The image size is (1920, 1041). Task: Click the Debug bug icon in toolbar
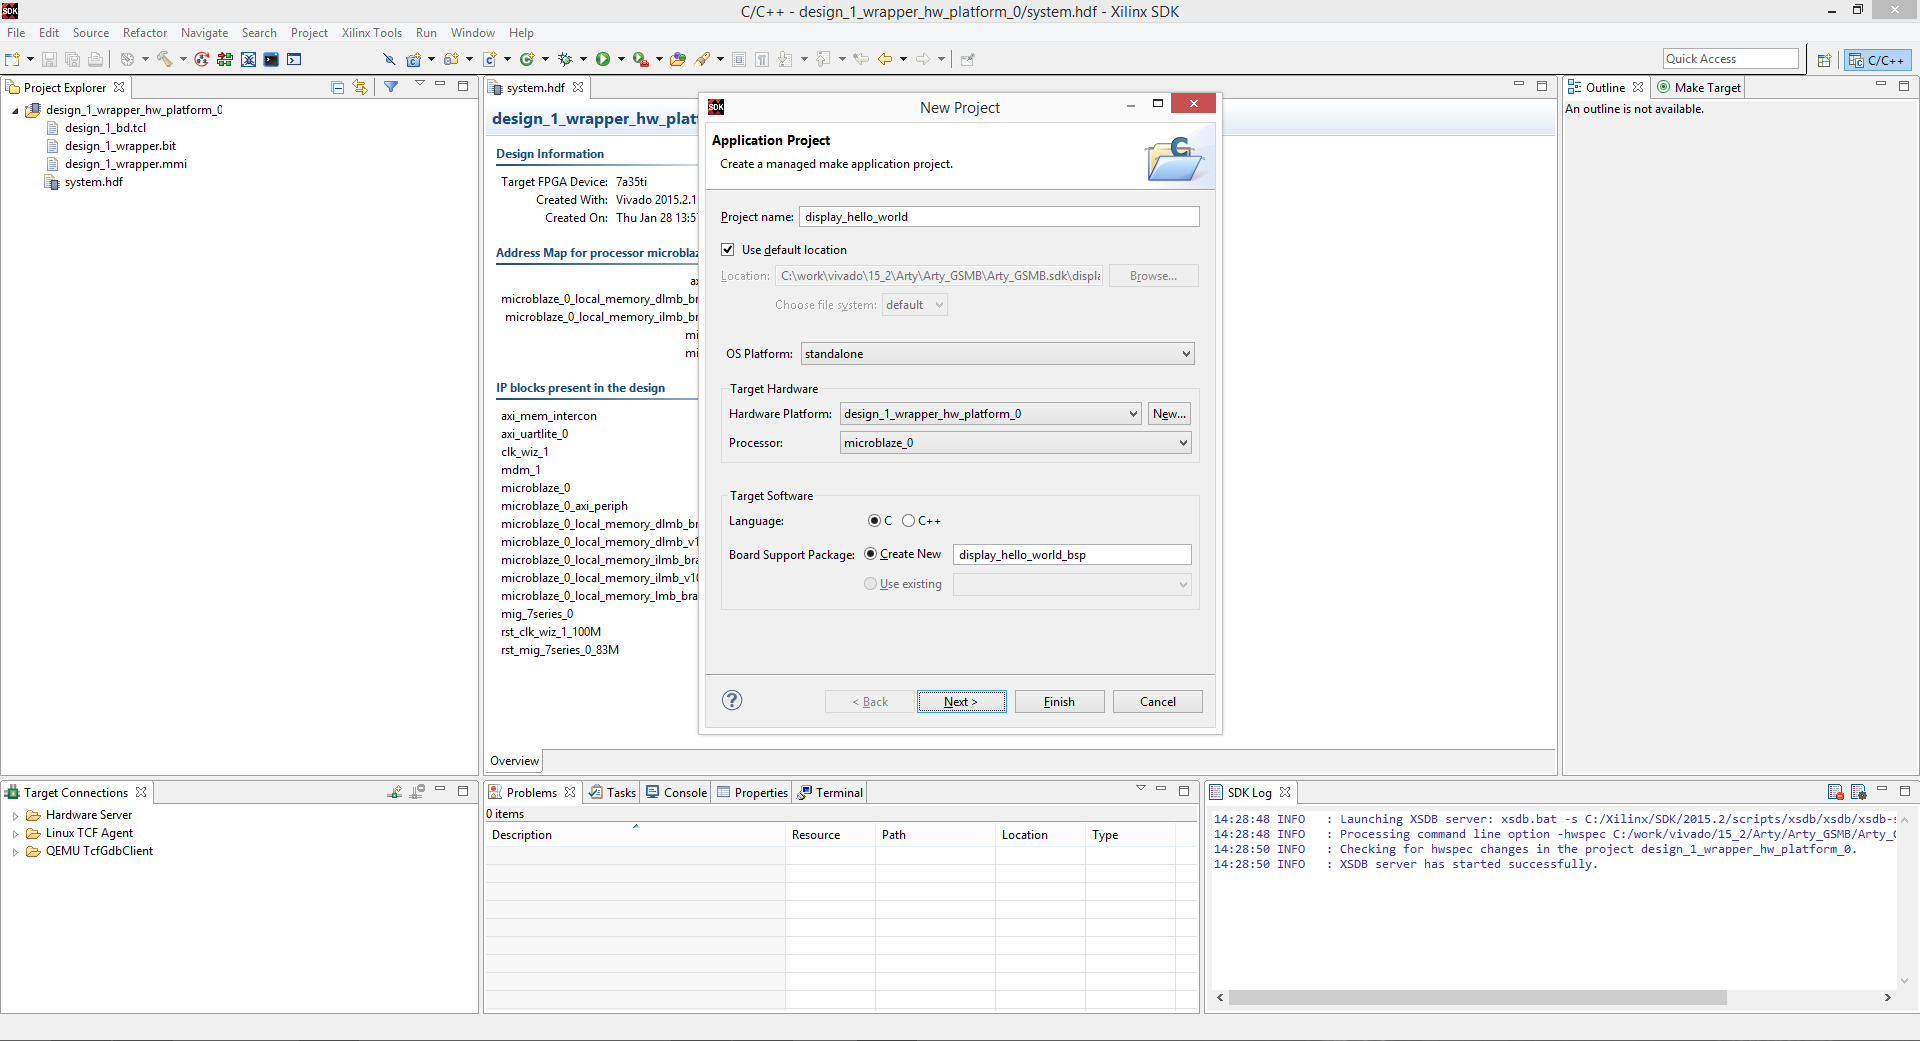565,59
